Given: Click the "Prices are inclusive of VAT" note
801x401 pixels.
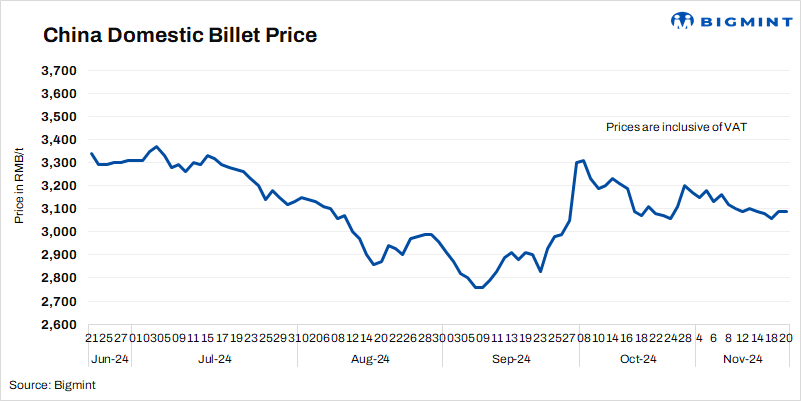Looking at the screenshot, I should (x=677, y=128).
